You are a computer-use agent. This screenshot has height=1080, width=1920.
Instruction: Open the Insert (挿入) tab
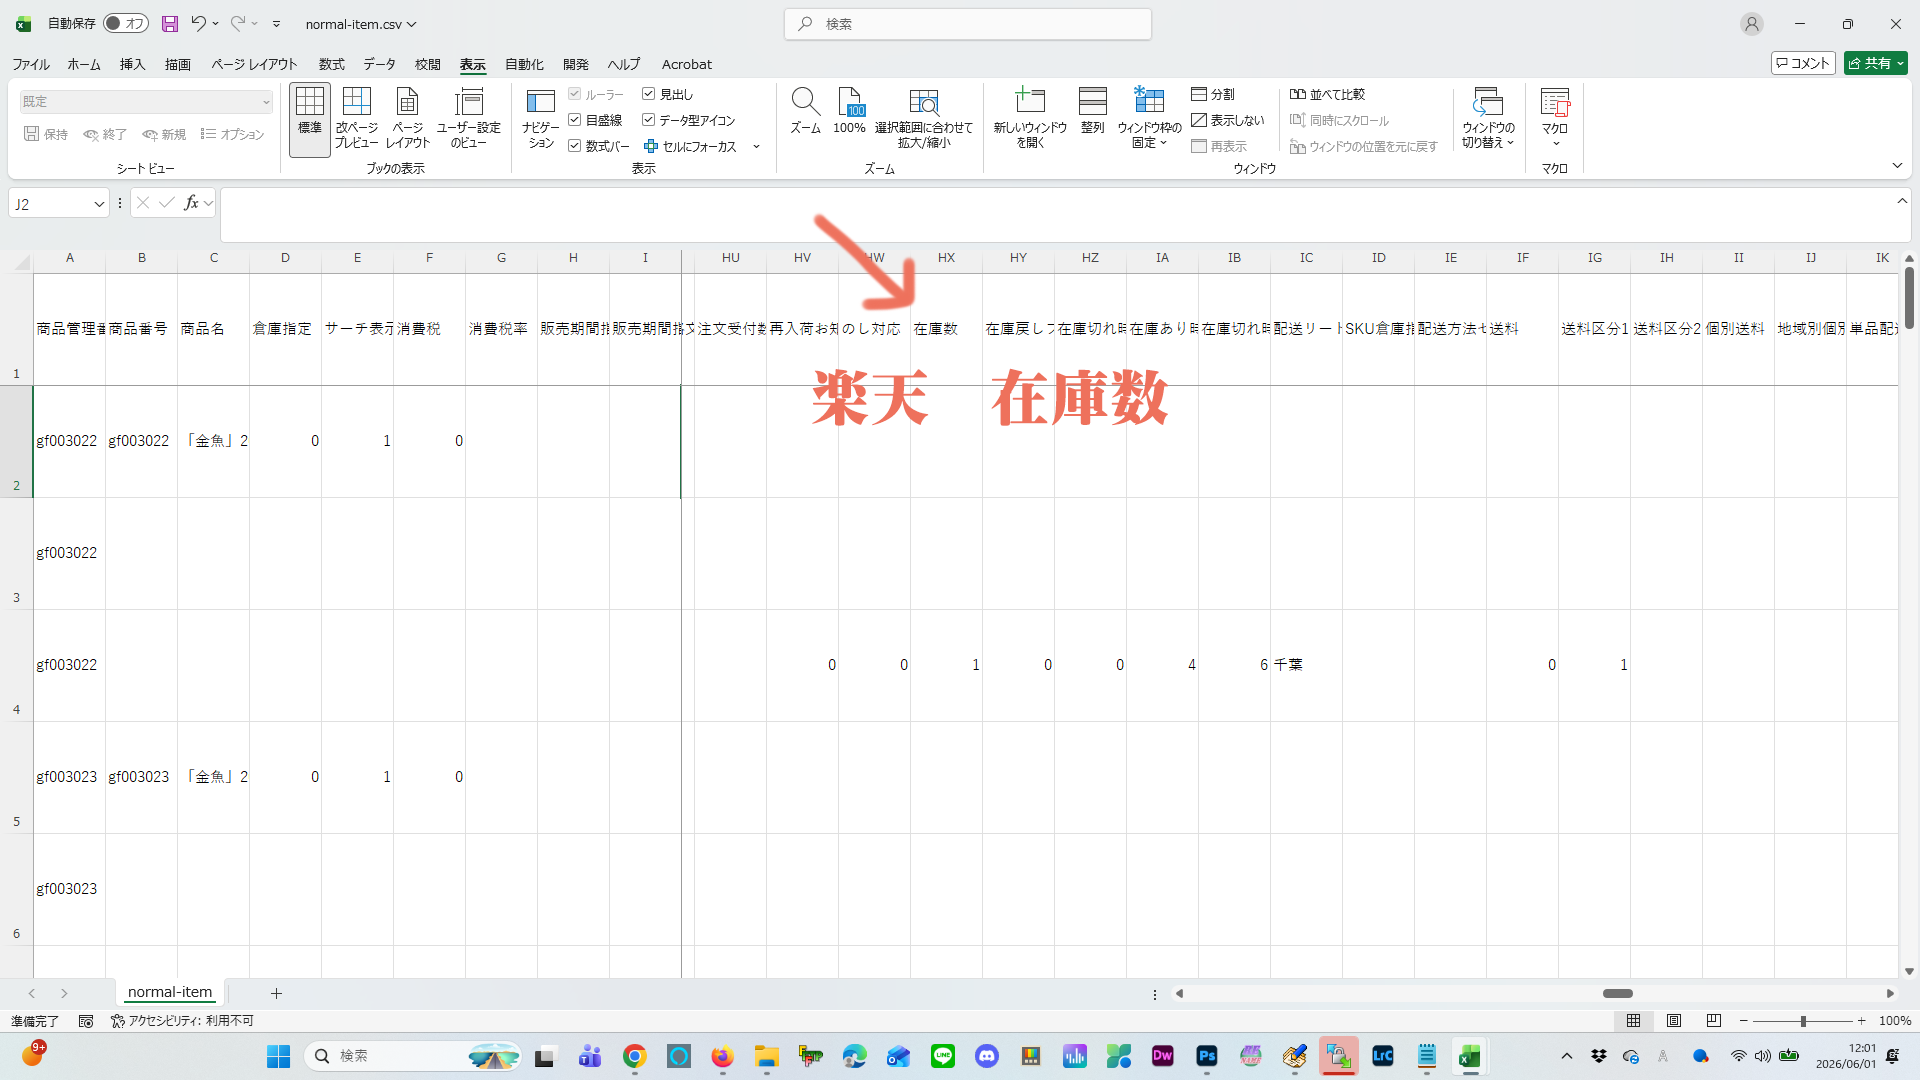pos(132,64)
